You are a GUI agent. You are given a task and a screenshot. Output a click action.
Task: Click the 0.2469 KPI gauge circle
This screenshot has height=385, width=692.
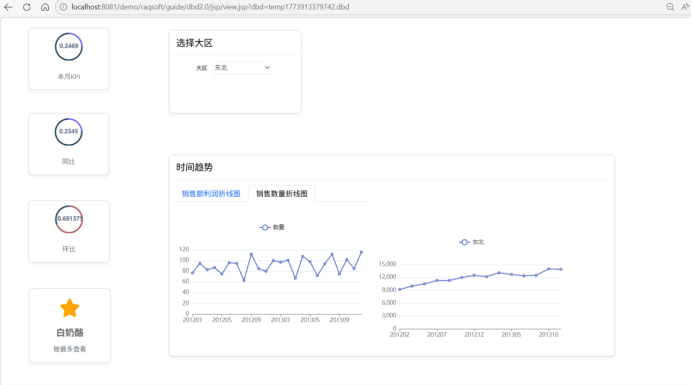[x=69, y=46]
